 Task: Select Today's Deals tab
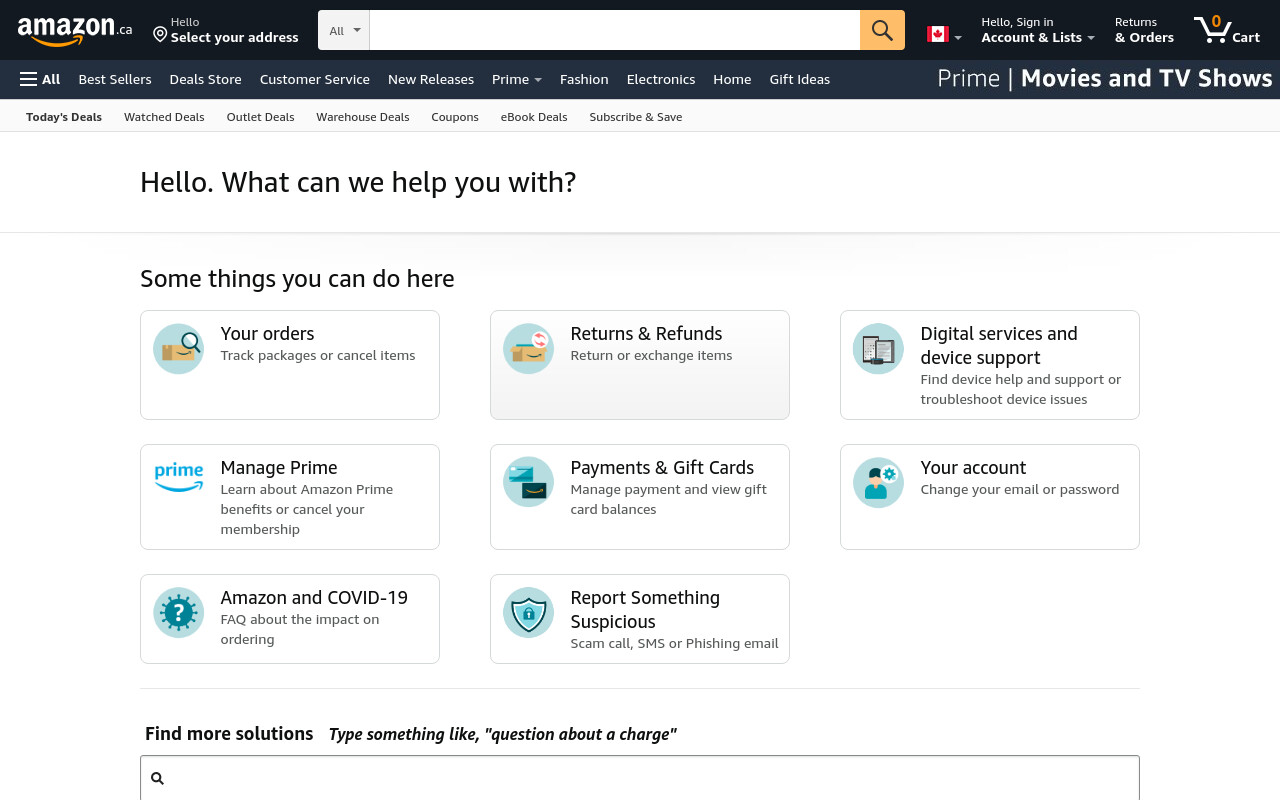64,117
